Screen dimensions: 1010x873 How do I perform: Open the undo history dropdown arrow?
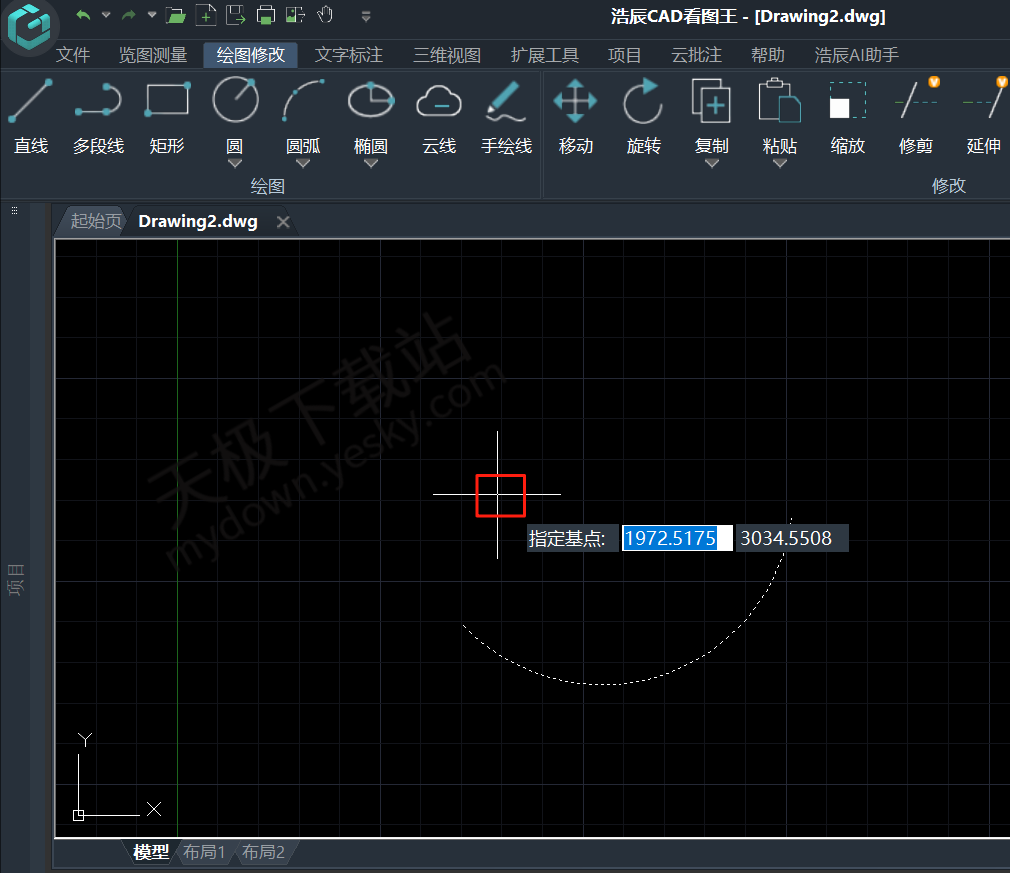(106, 15)
